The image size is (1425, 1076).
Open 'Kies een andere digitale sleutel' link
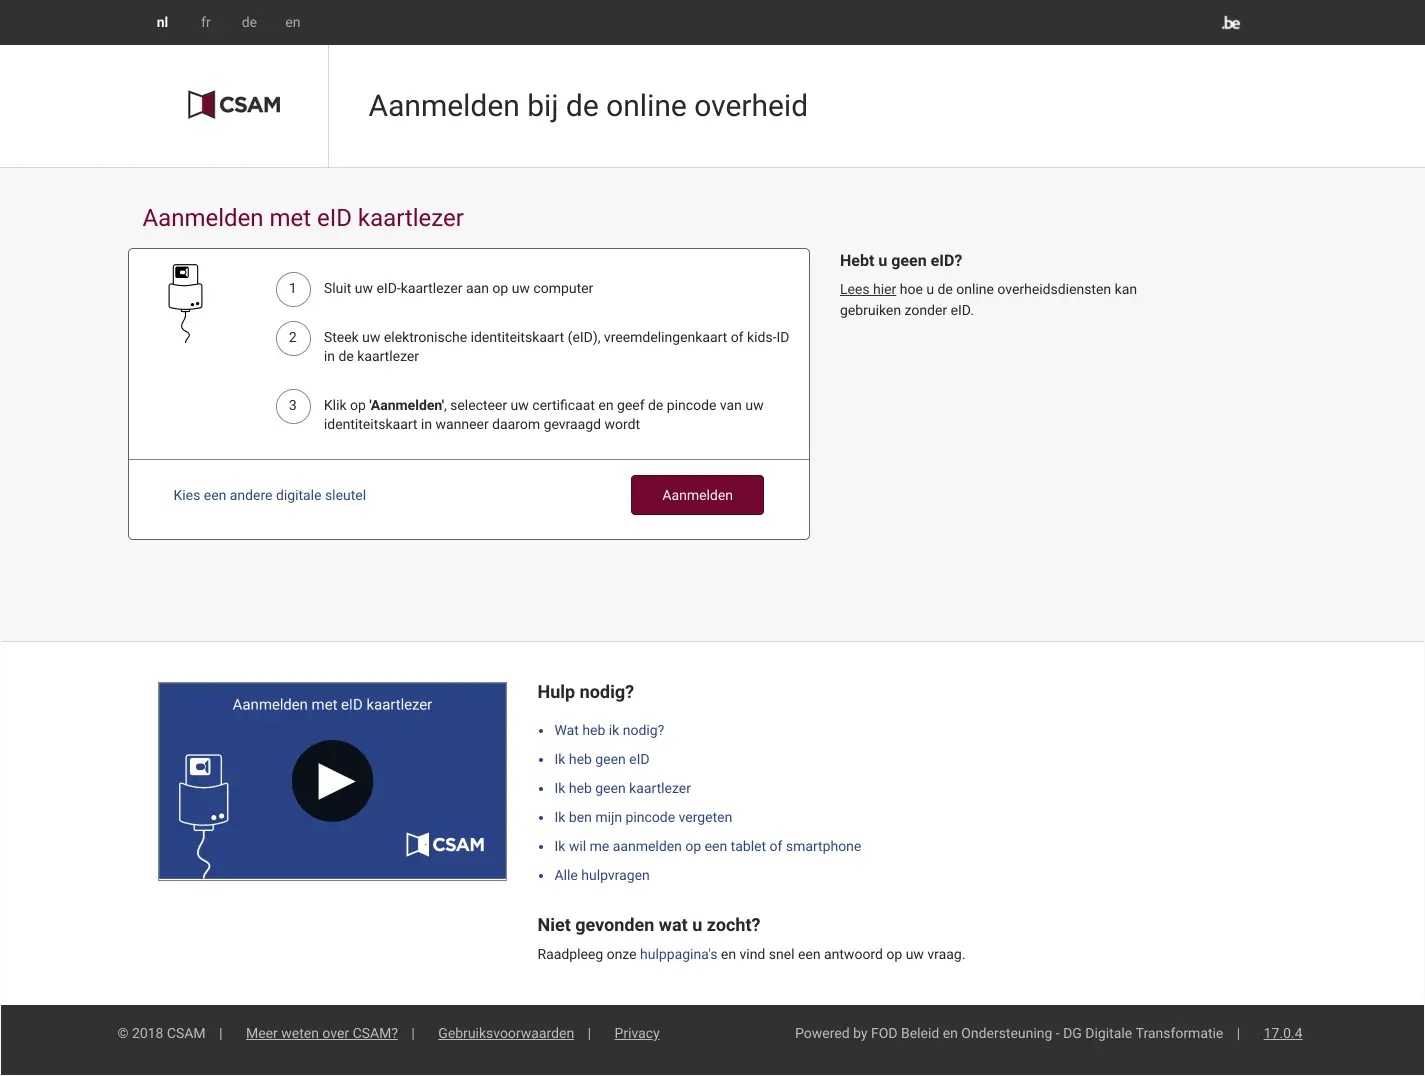(270, 495)
